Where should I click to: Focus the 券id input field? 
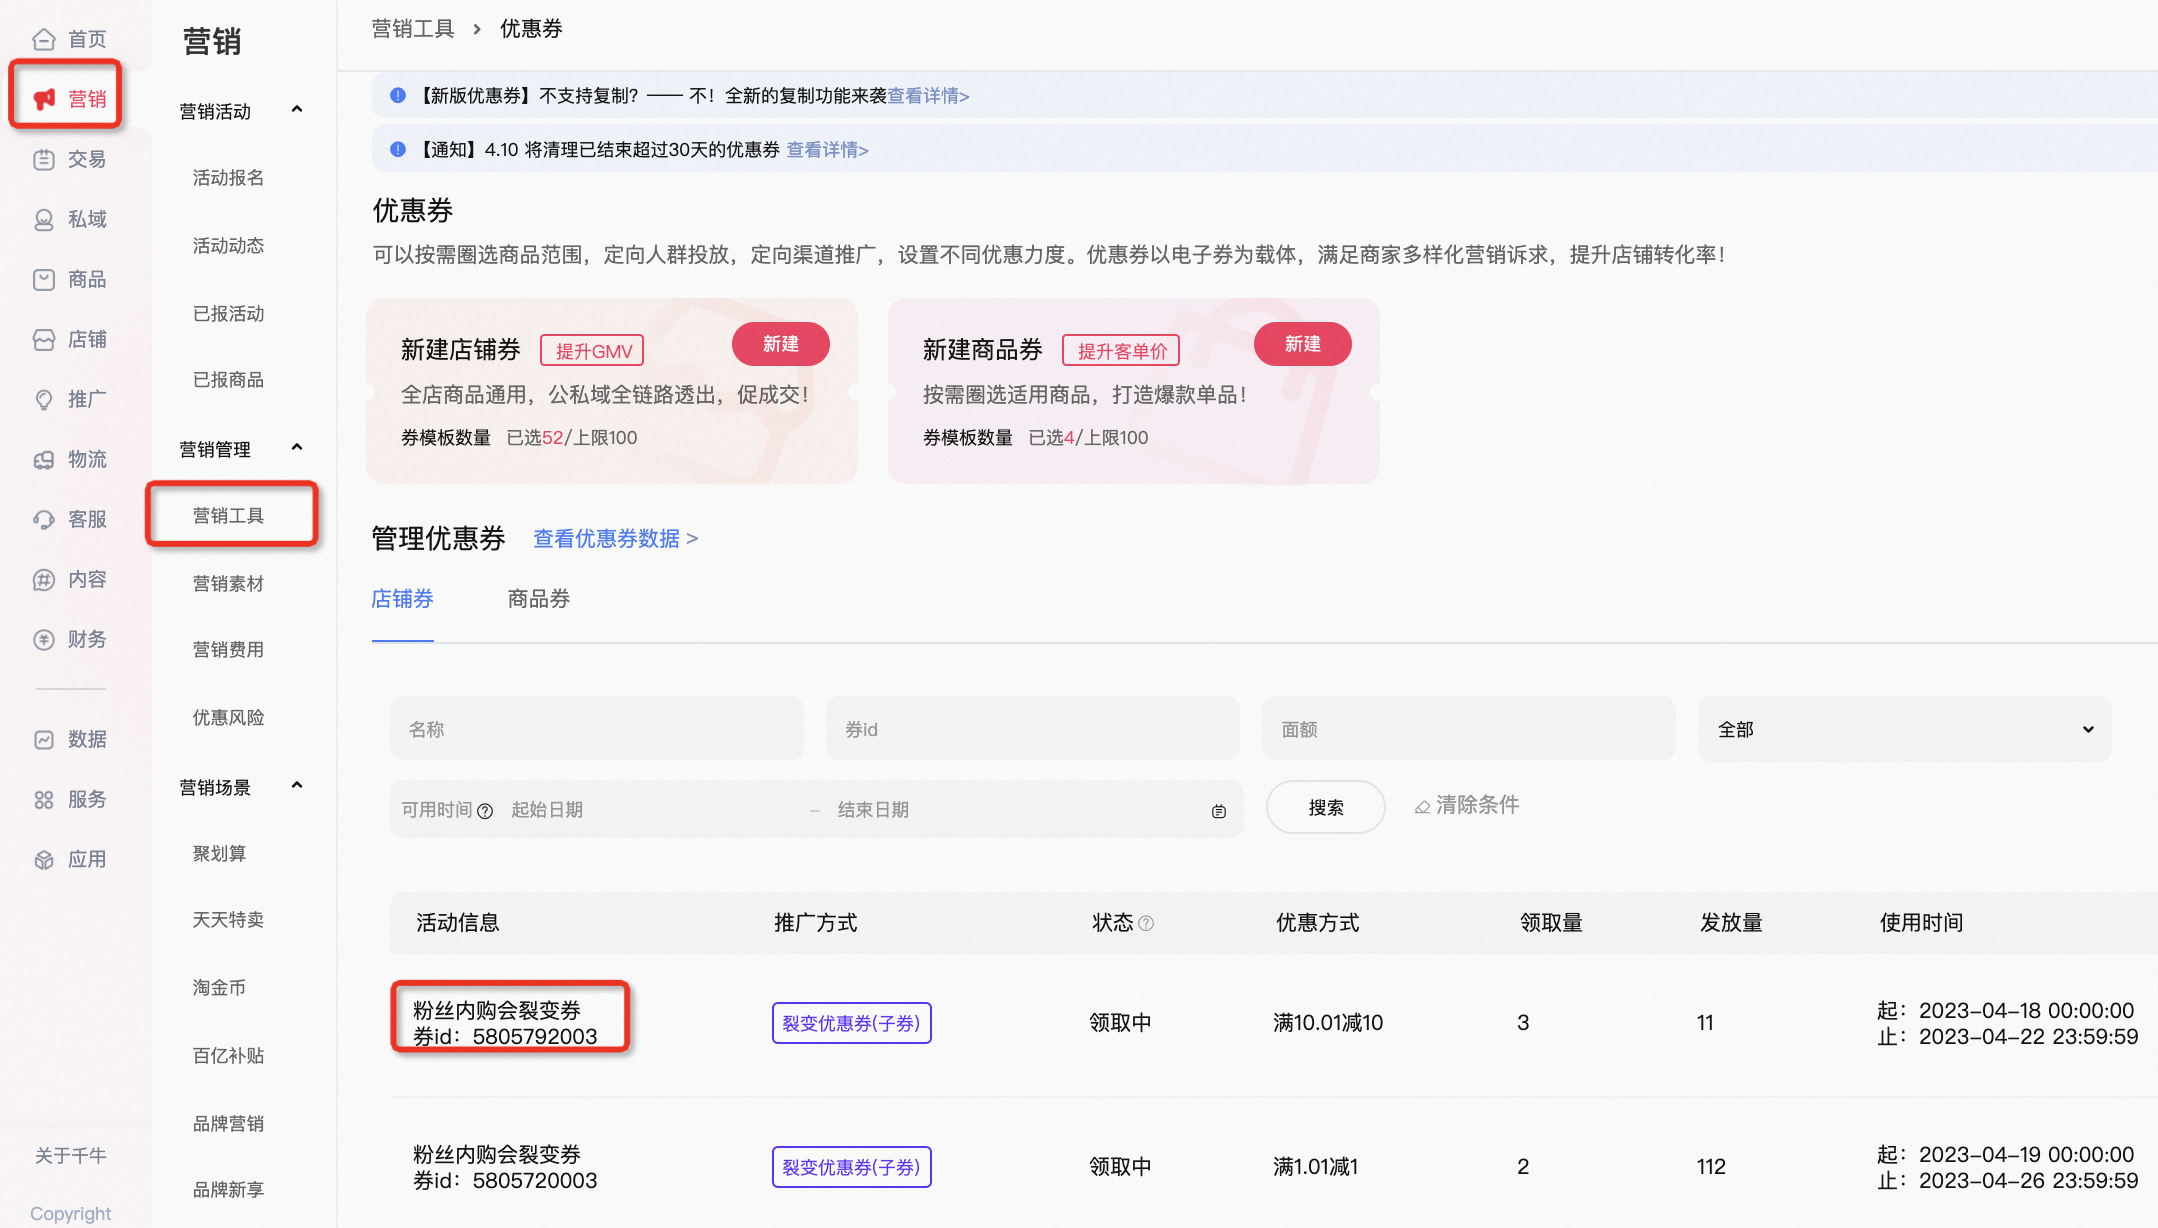click(1033, 729)
